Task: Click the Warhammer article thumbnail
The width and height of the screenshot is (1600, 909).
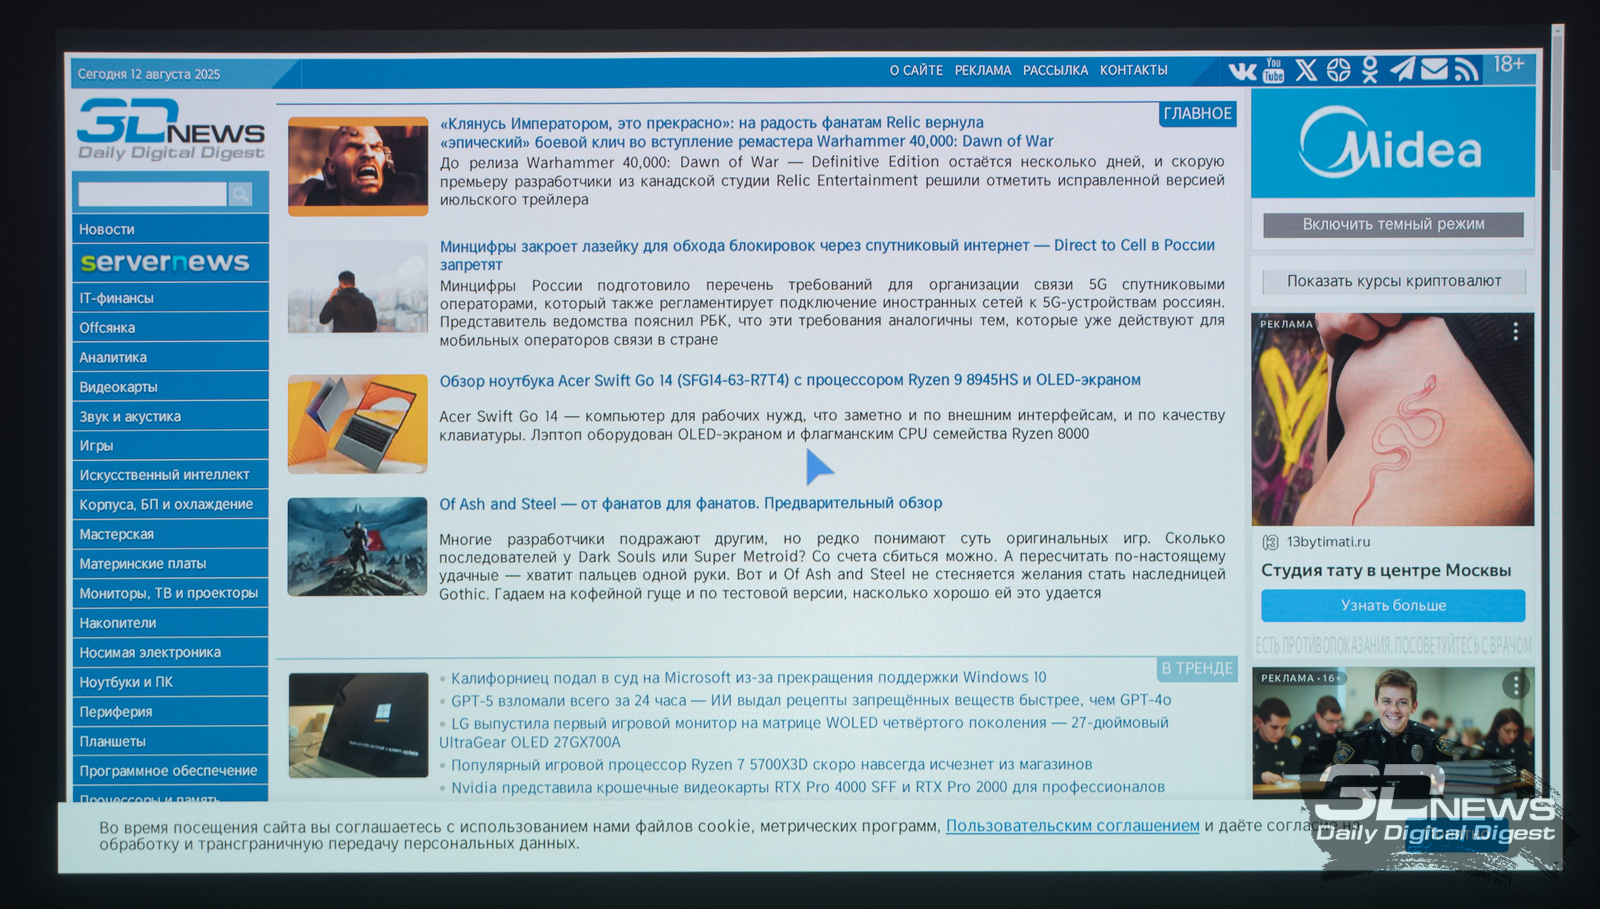Action: 358,166
